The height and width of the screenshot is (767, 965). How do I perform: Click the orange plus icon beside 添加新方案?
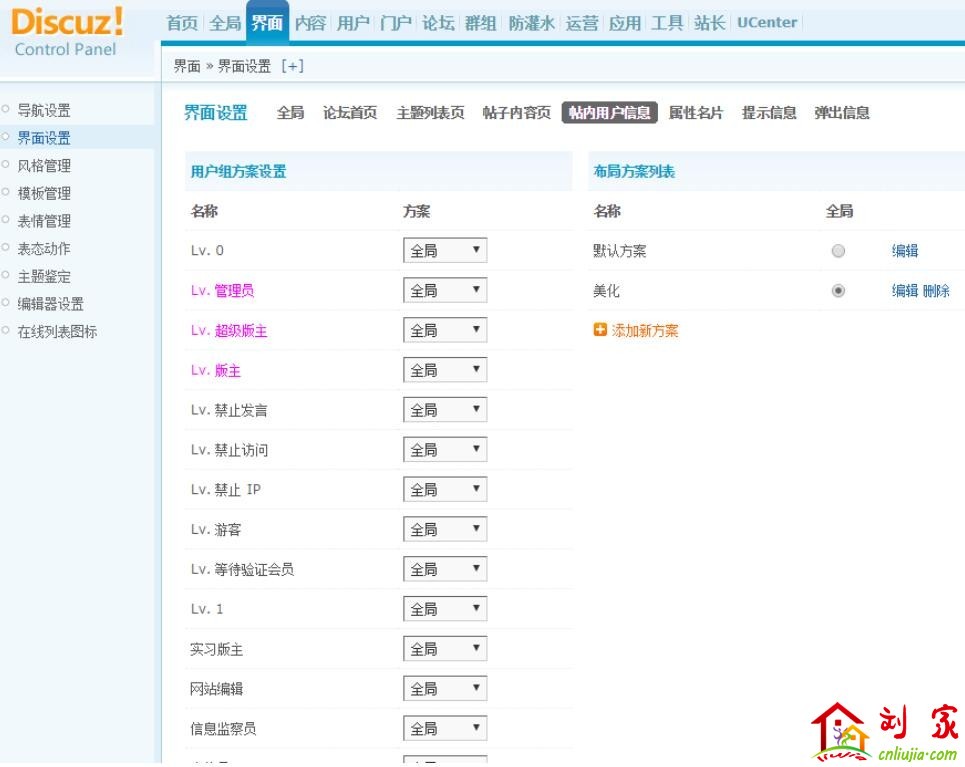(600, 330)
